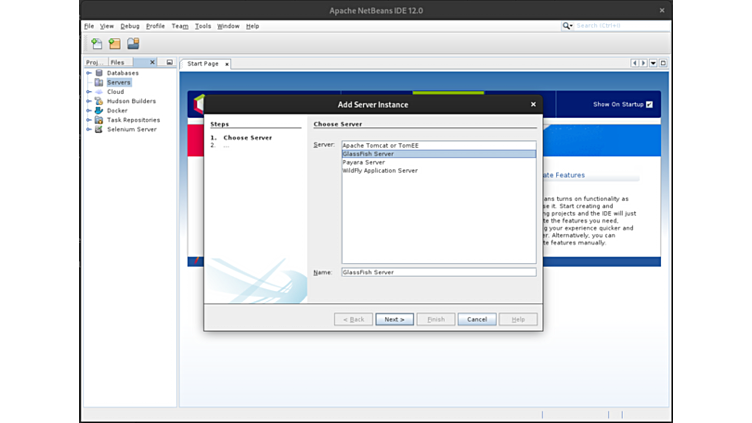Open the Tools menu

click(202, 26)
